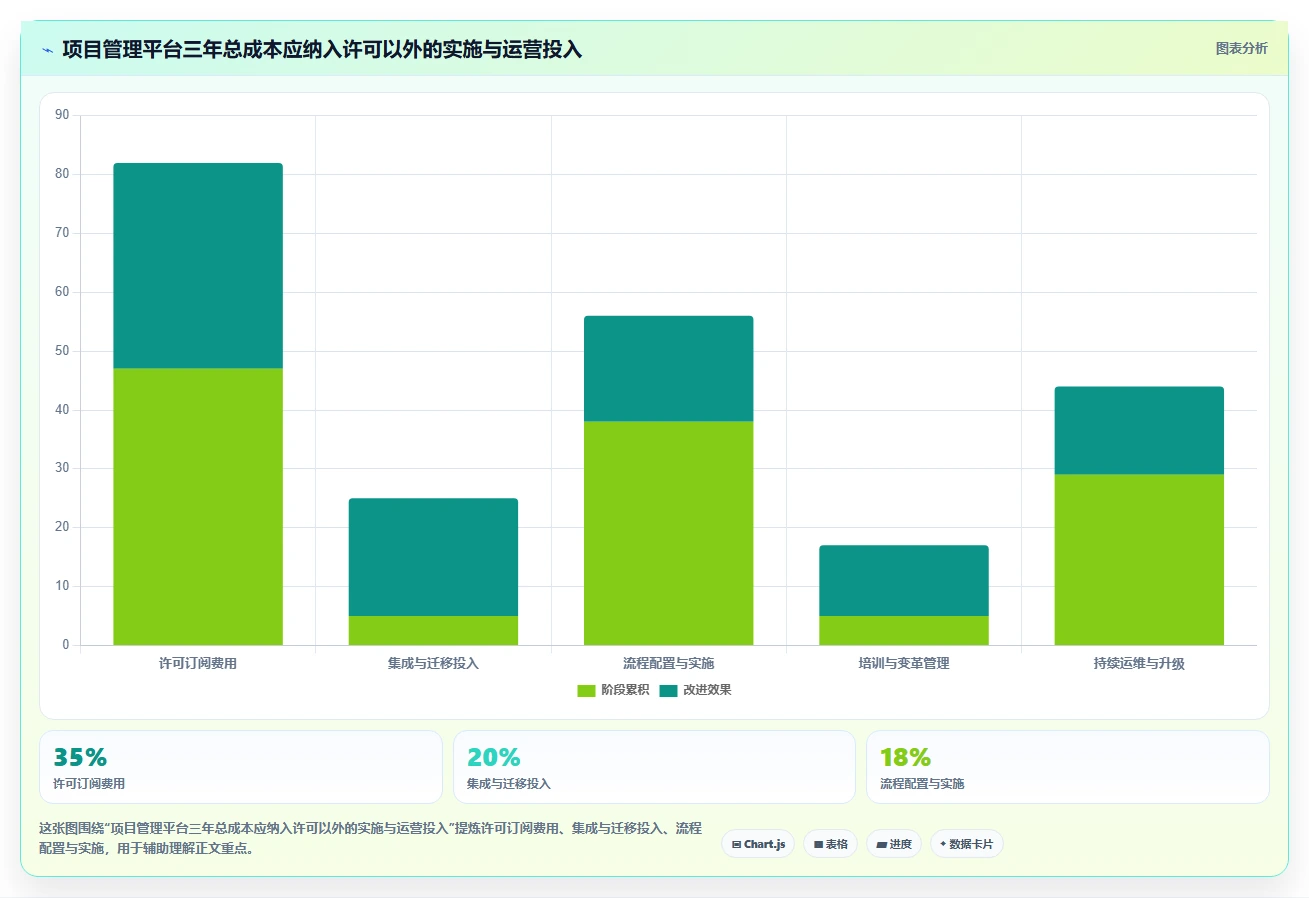Viewport: 1309px width, 898px height.
Task: Click the chart title 项目管理平台三年总成本 heading
Action: point(322,49)
